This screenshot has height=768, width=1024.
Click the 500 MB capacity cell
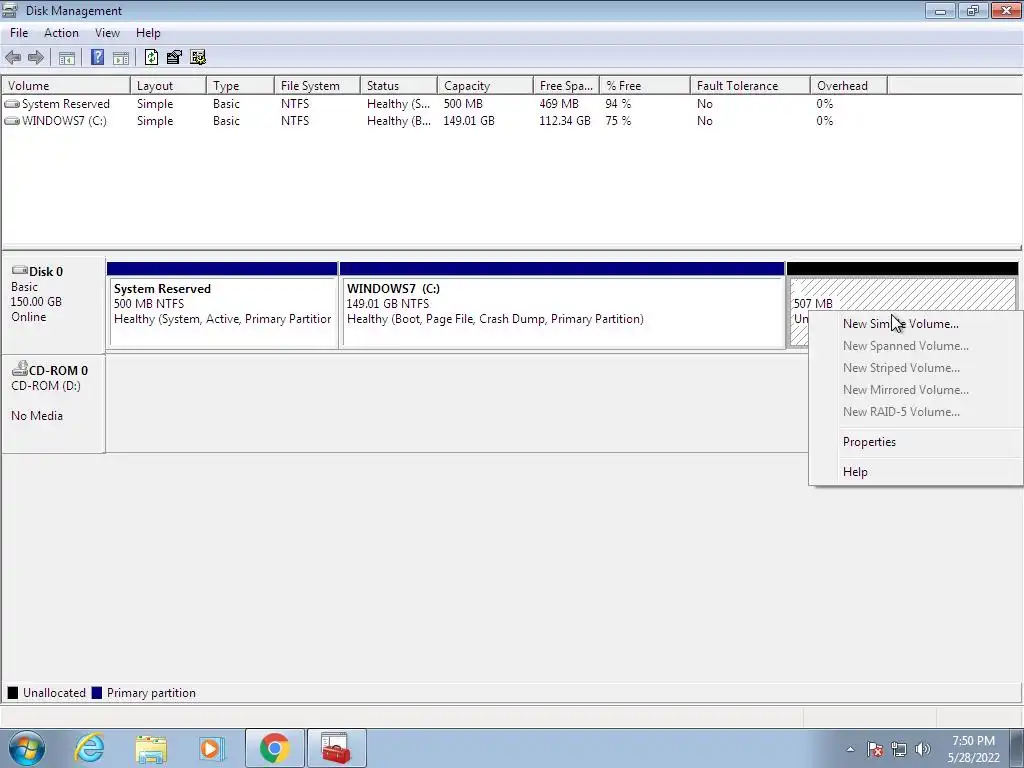tap(463, 104)
